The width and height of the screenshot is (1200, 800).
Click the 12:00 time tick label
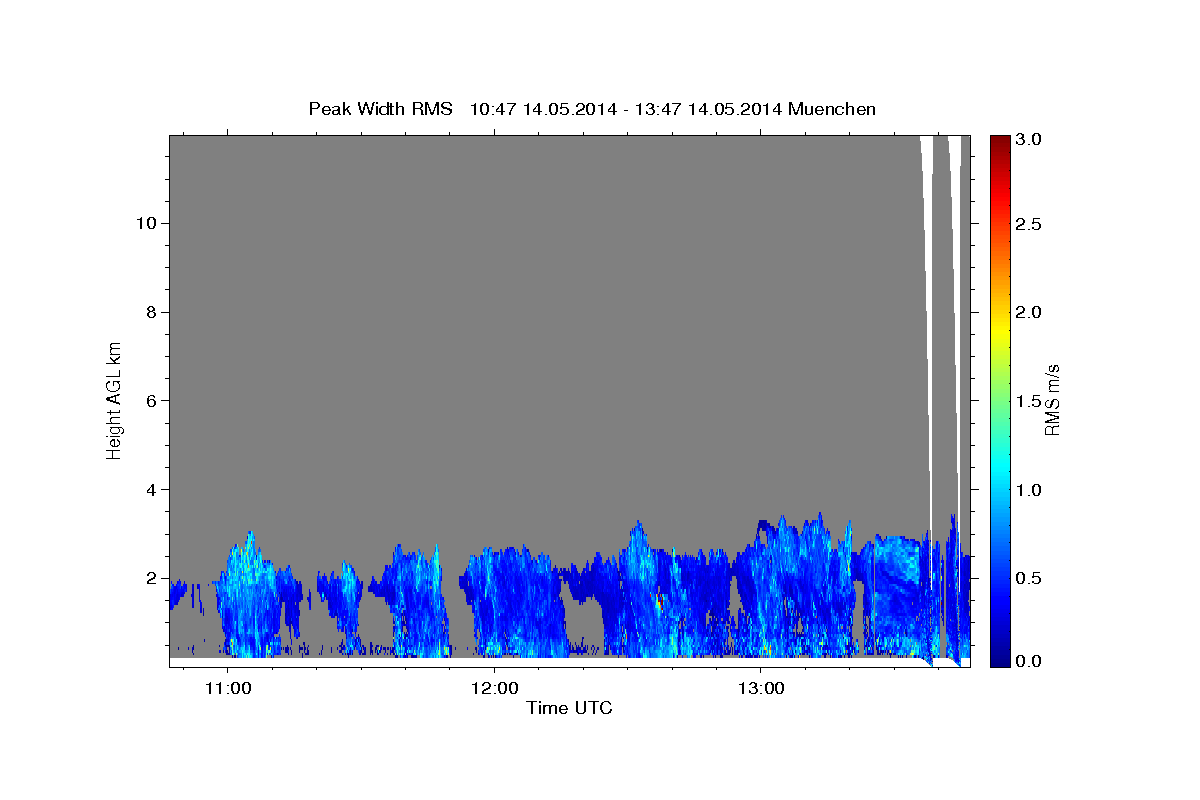[494, 689]
